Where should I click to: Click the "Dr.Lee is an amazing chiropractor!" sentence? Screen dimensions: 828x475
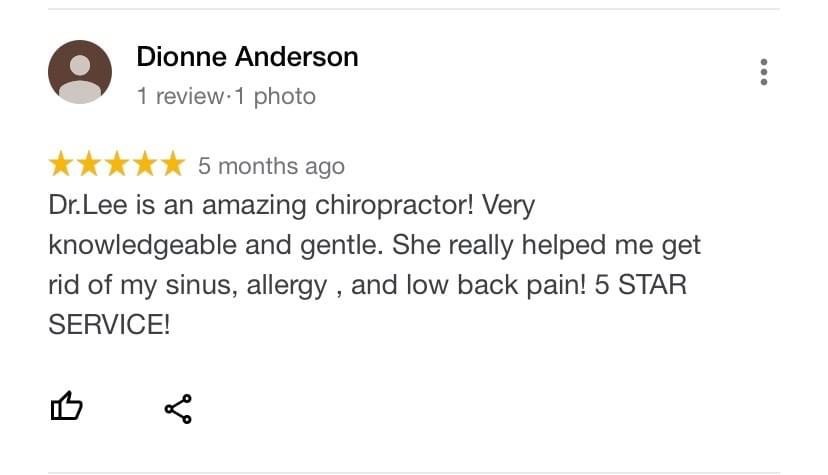point(264,206)
